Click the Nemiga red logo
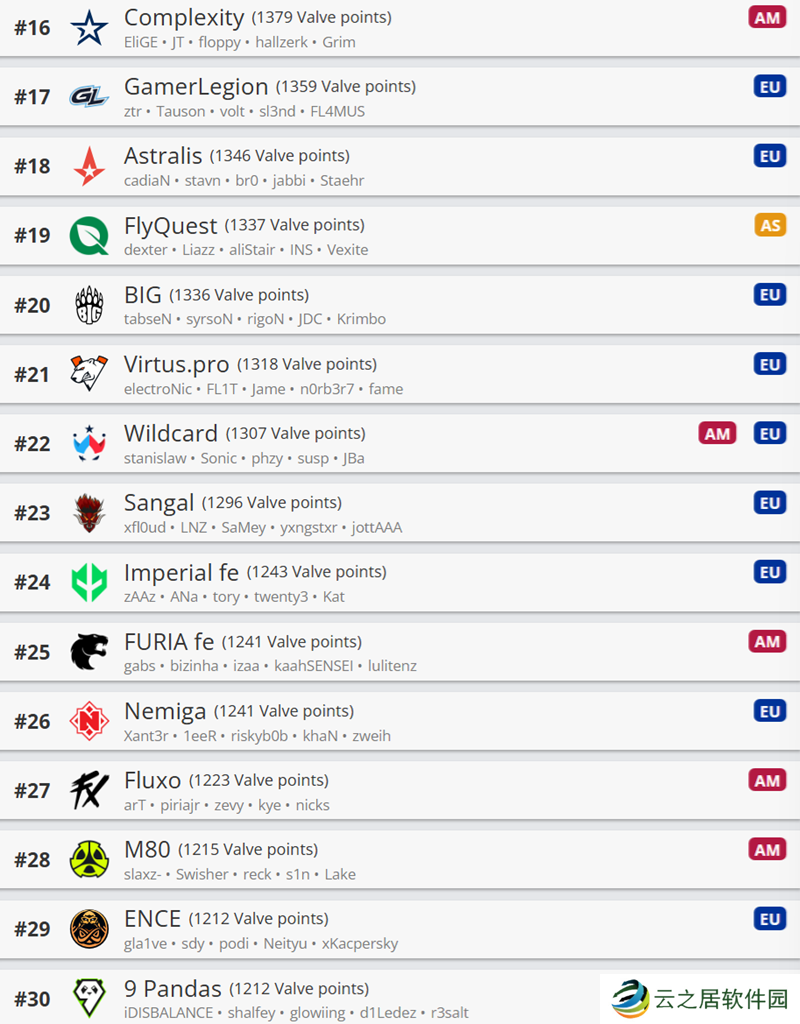800x1024 pixels. pyautogui.click(x=89, y=721)
